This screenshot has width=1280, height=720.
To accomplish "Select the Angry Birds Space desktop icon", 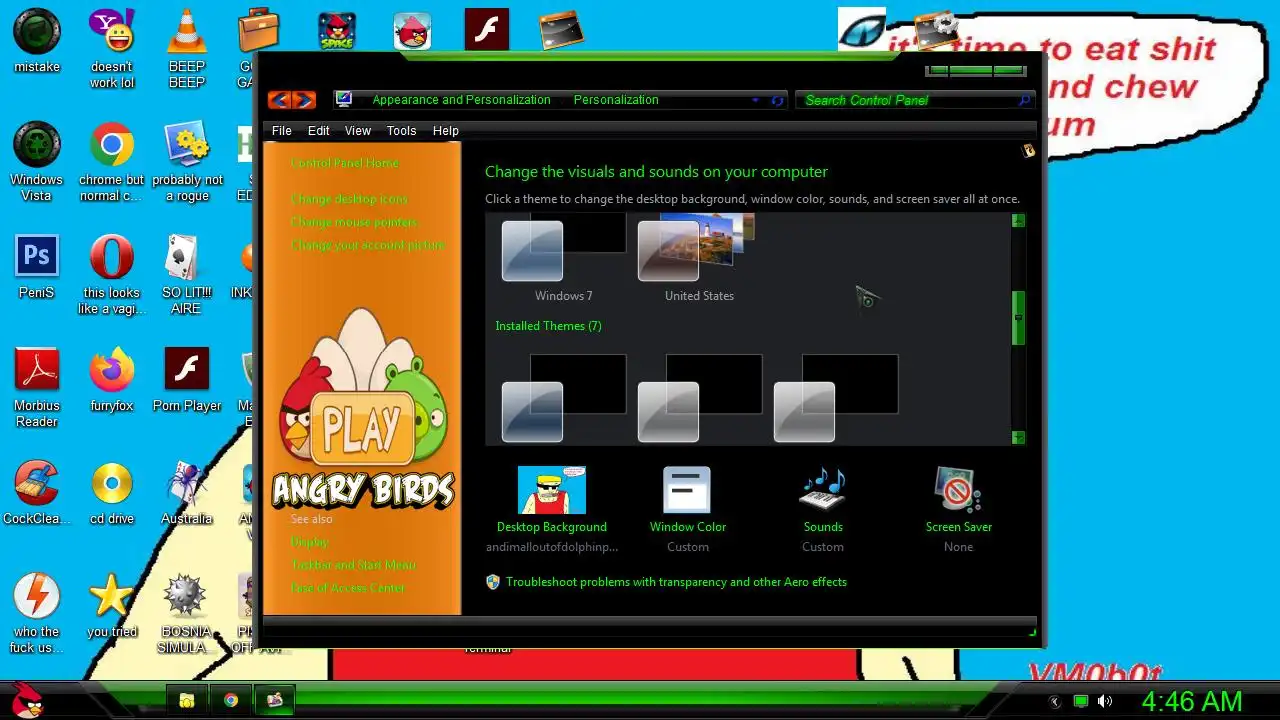I will (x=337, y=31).
